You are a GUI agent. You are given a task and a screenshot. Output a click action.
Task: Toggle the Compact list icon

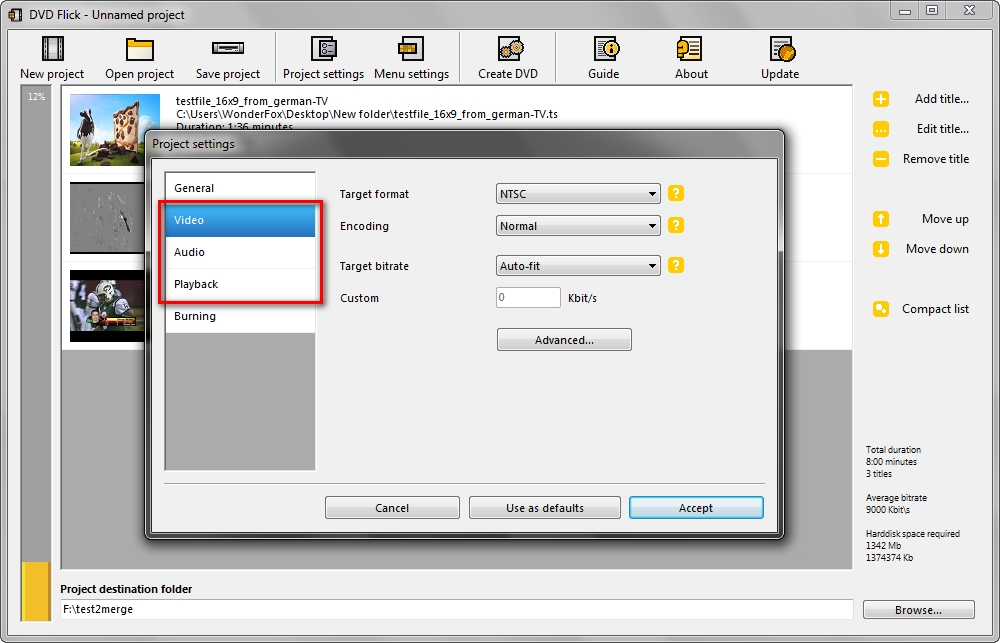(x=881, y=309)
